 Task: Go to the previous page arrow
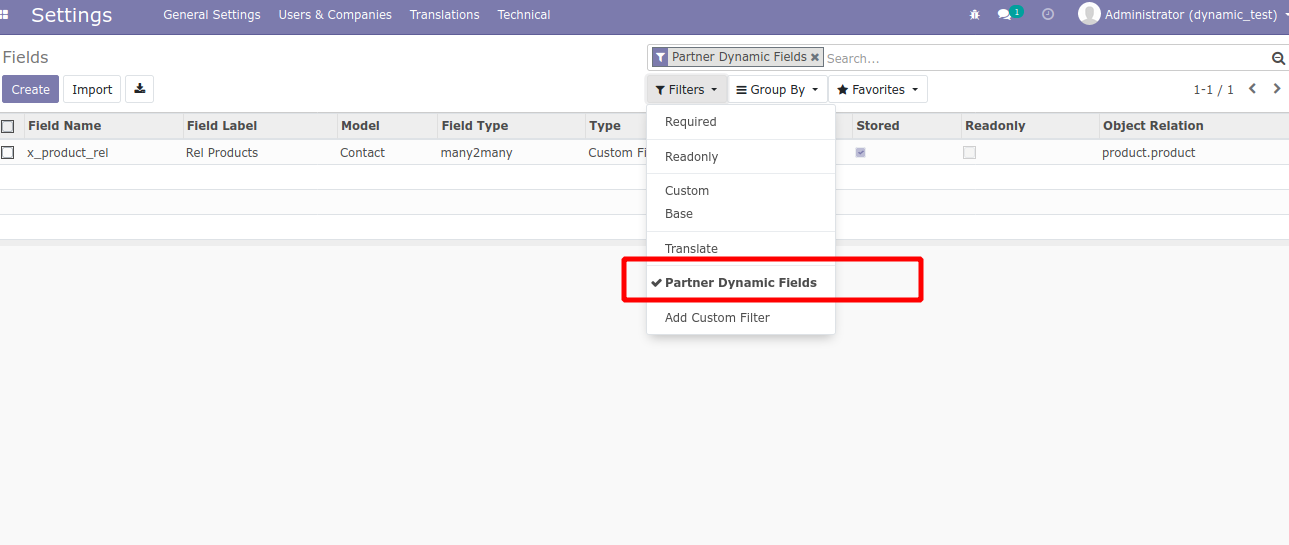pos(1252,89)
